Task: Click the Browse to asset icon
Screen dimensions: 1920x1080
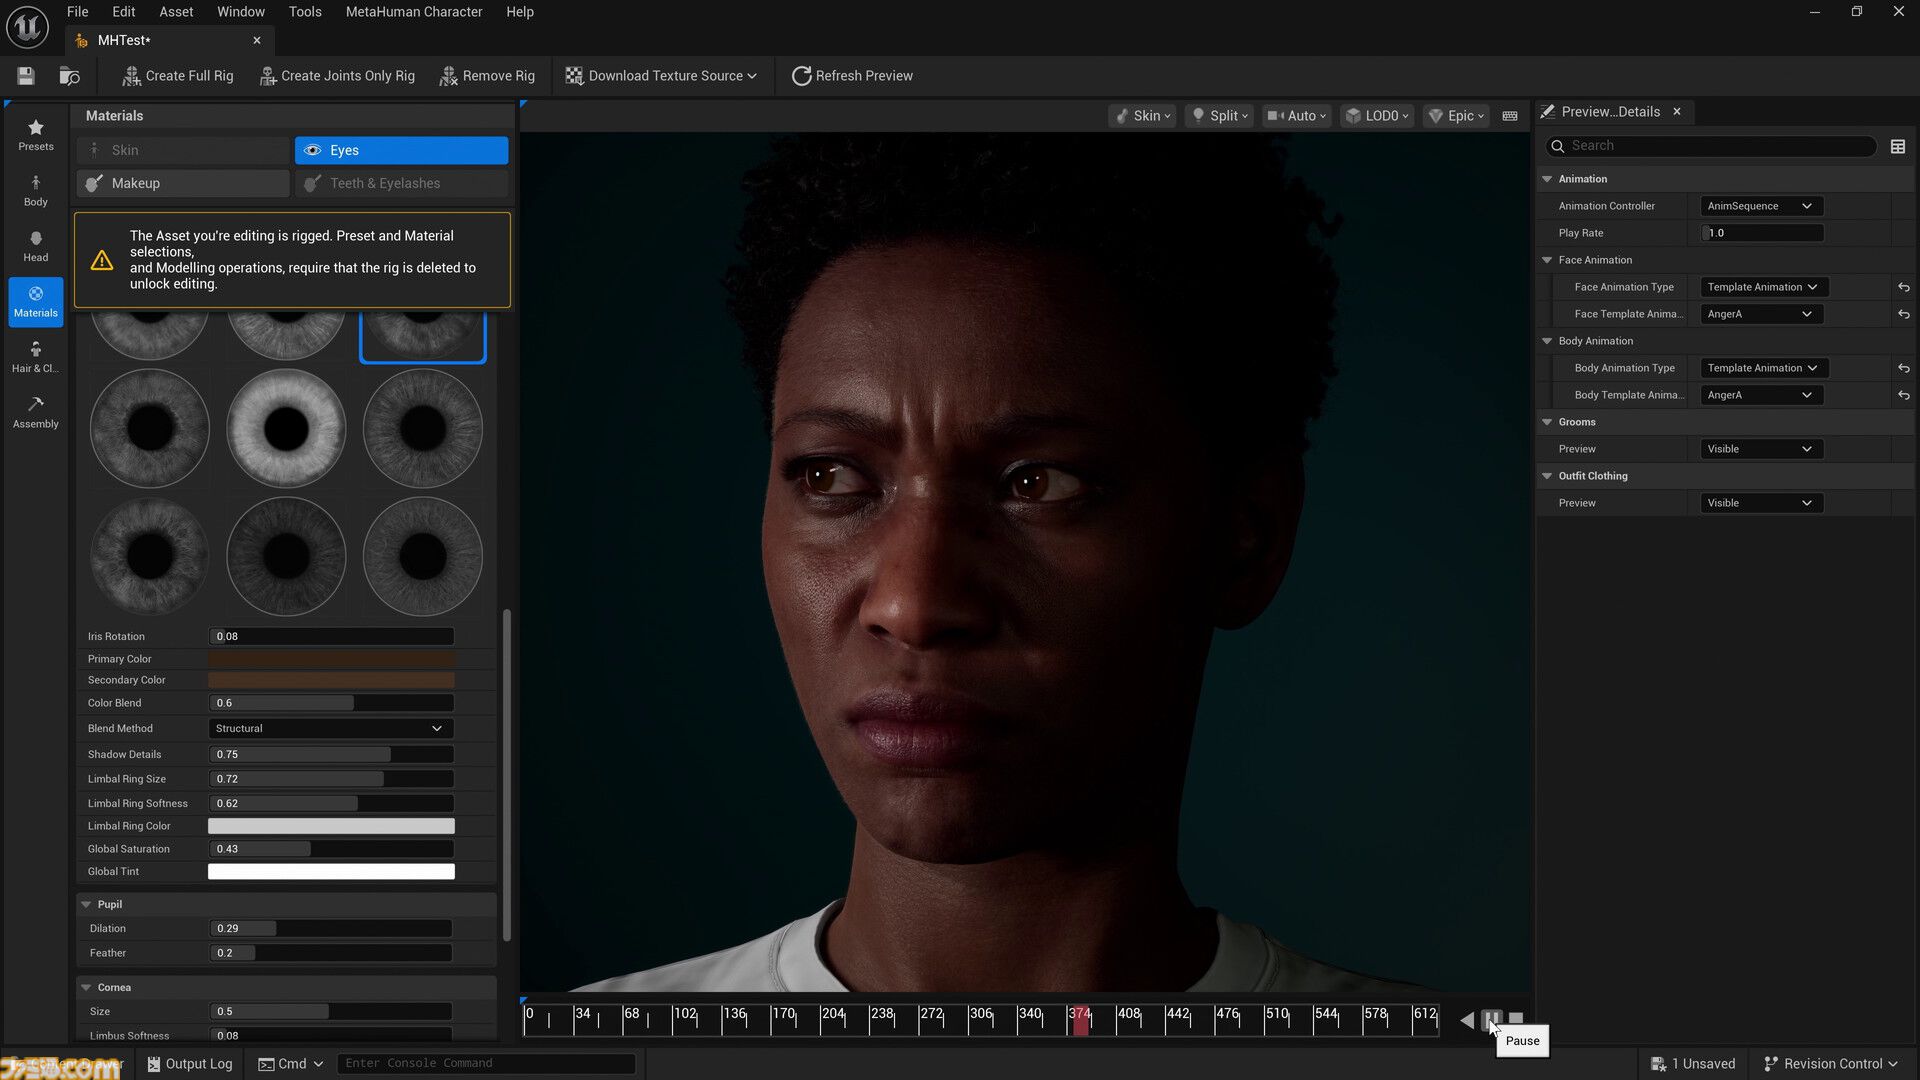Action: pos(69,76)
